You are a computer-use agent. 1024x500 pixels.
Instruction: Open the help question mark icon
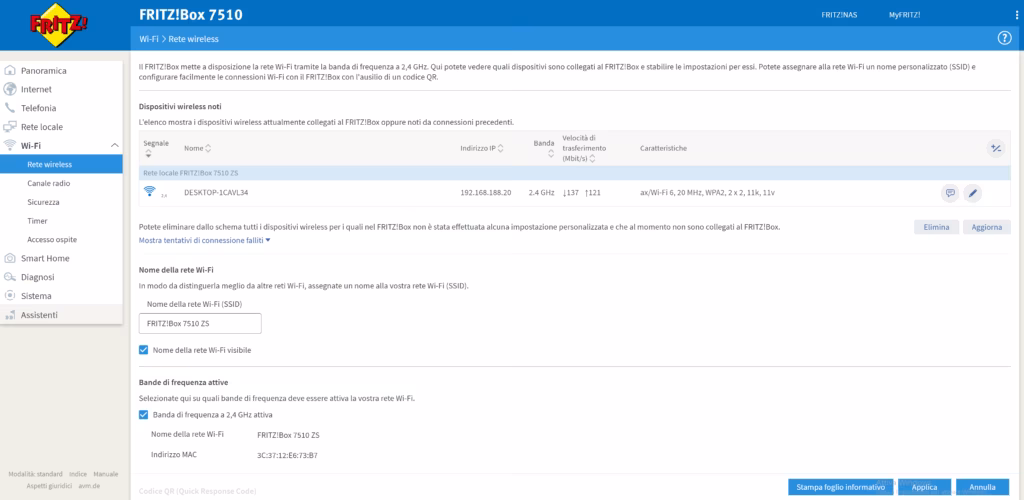[x=1004, y=39]
